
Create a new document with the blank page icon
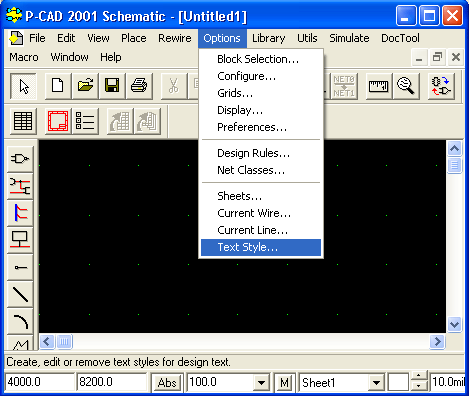pos(58,86)
